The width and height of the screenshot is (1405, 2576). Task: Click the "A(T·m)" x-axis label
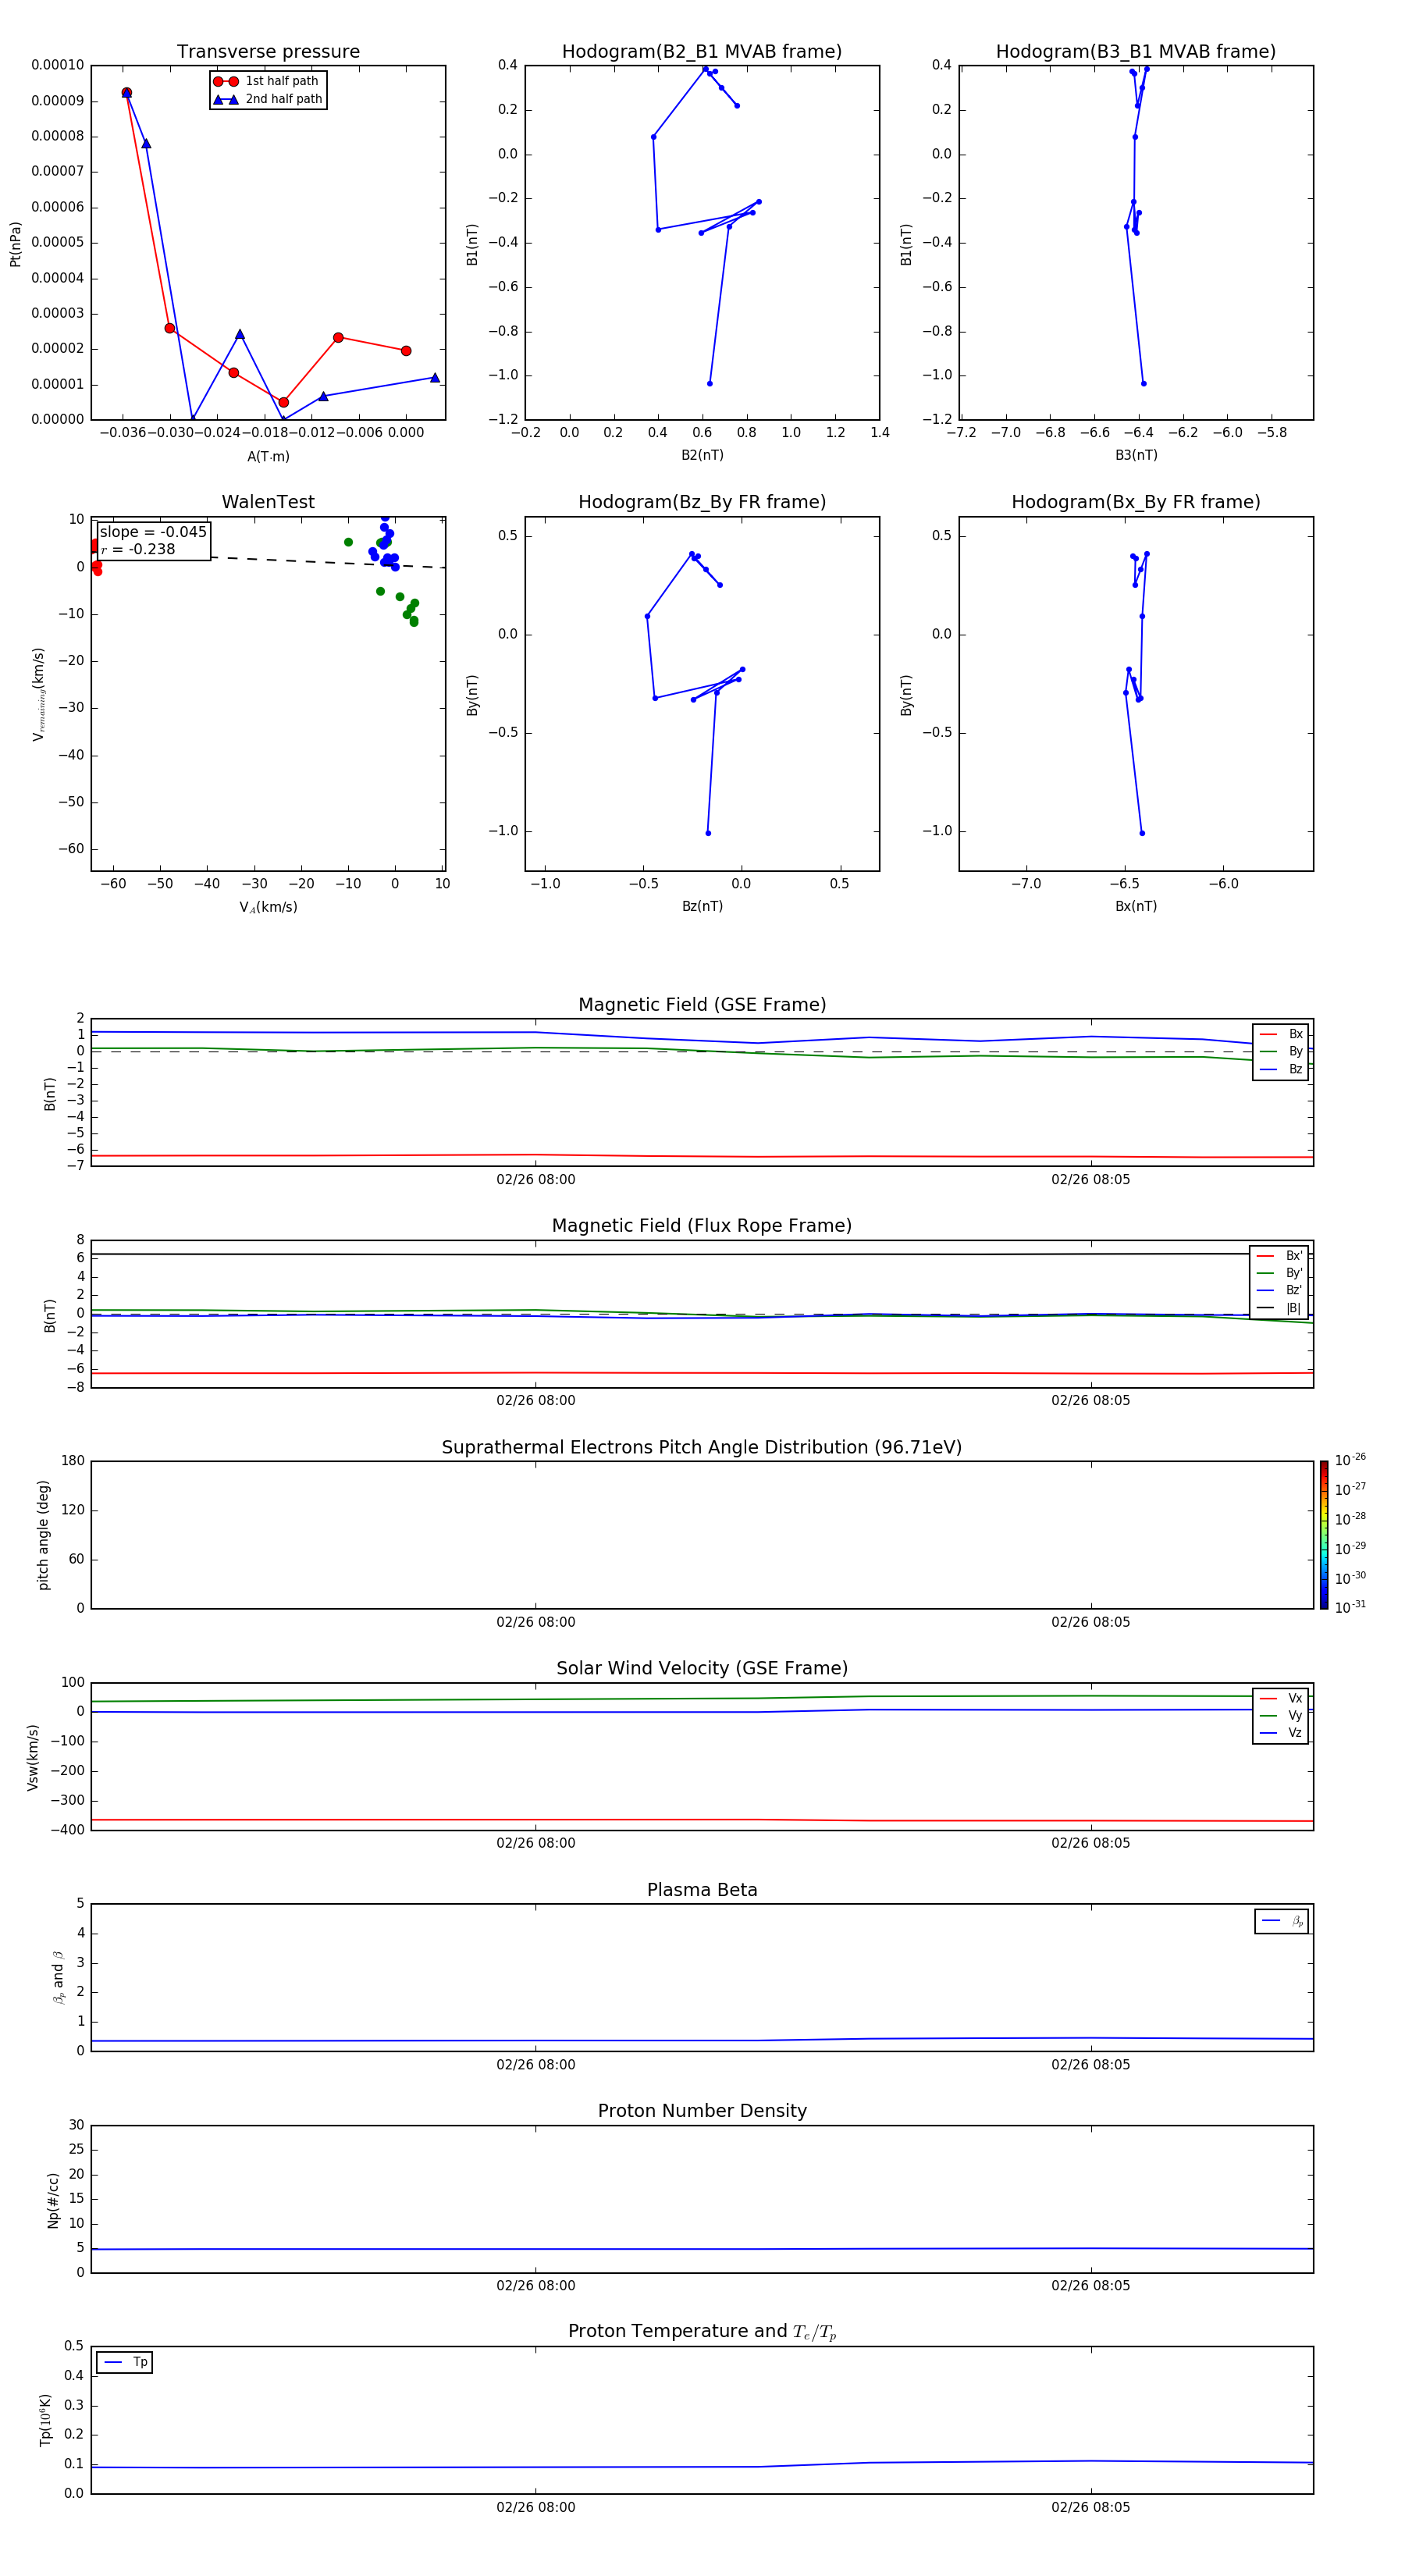[x=268, y=456]
